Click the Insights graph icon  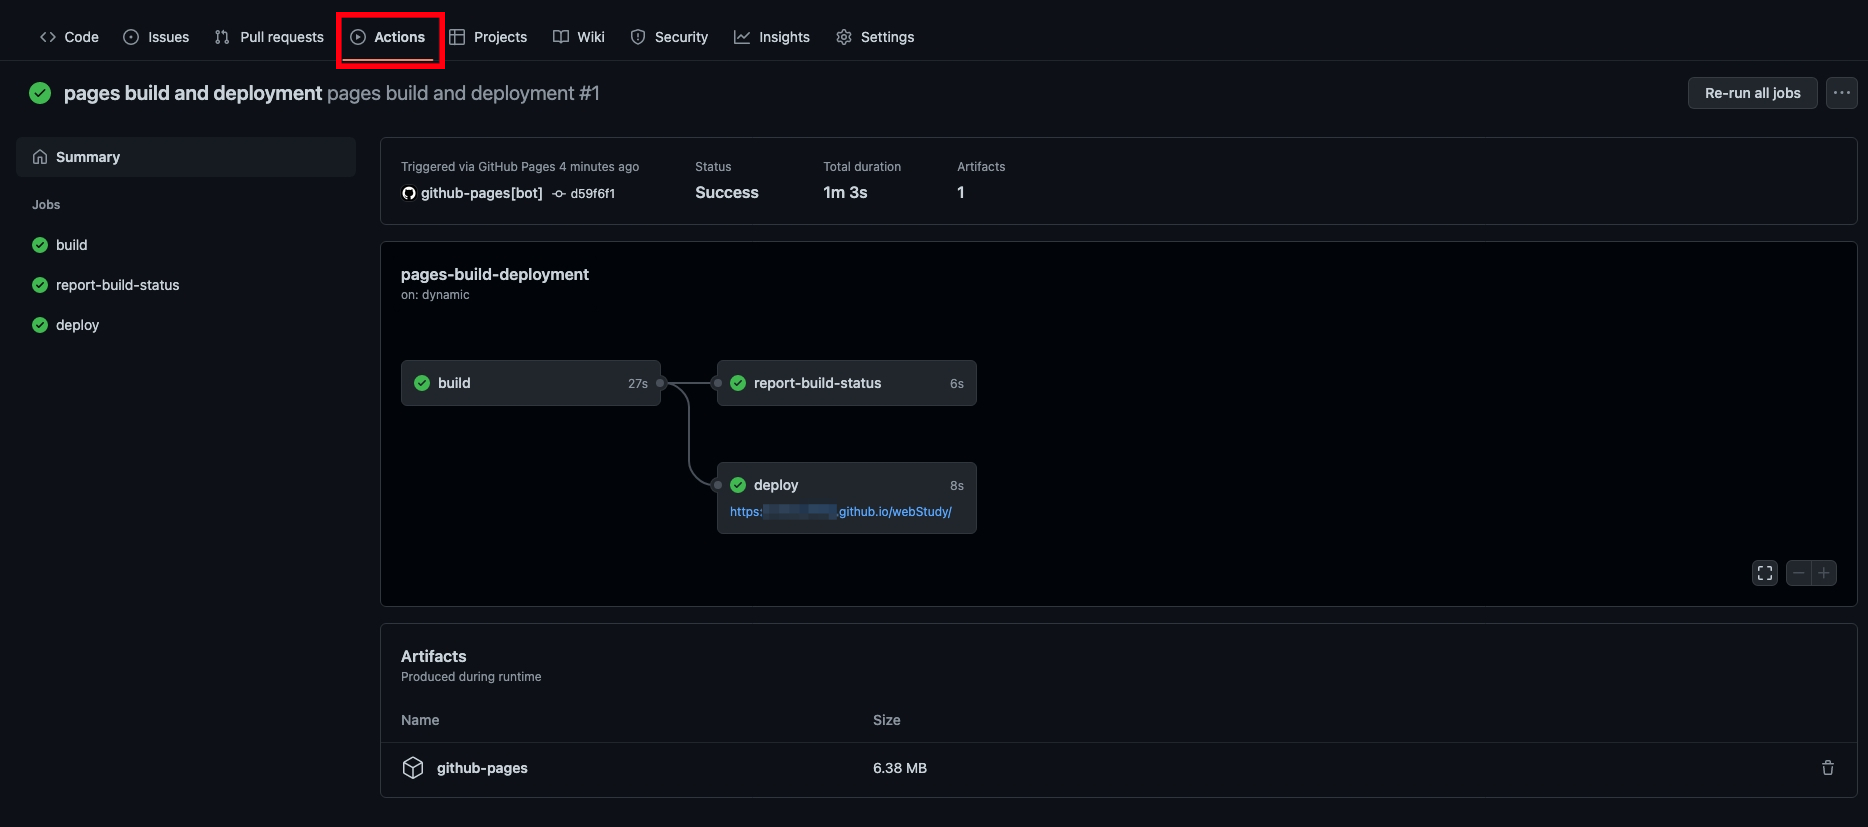(x=742, y=37)
